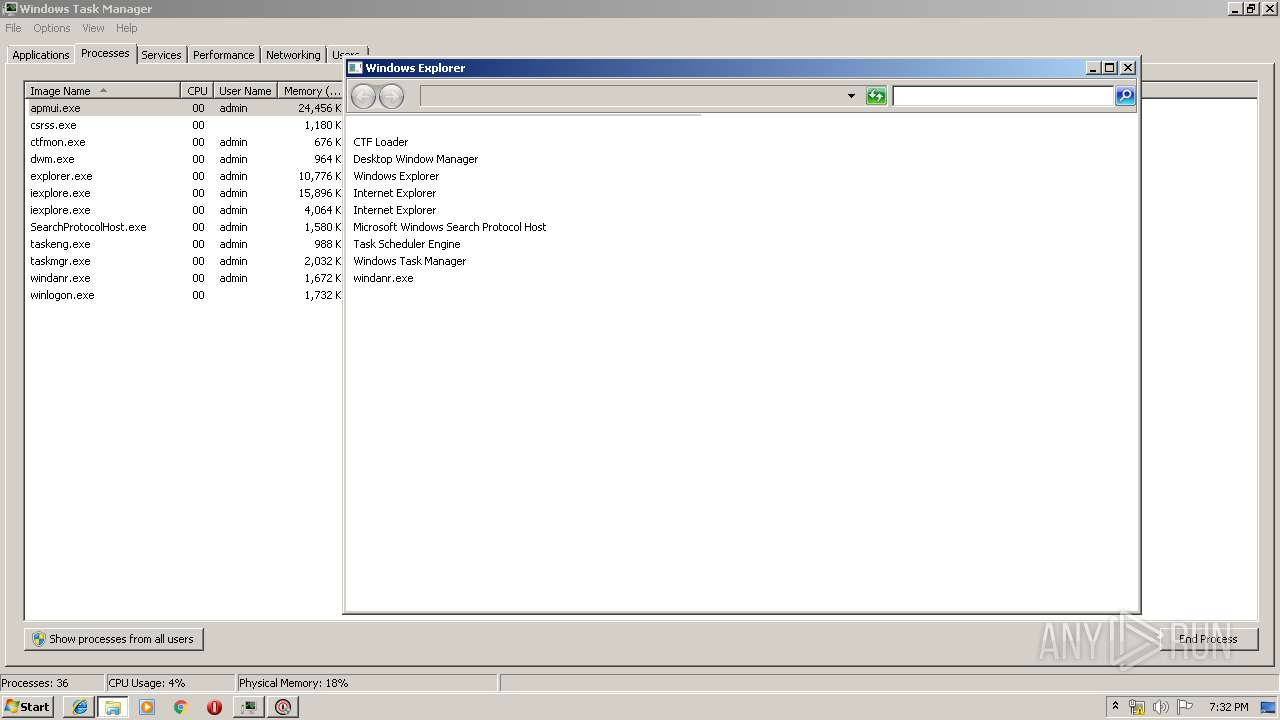Image resolution: width=1280 pixels, height=720 pixels.
Task: Select the taskmgr.exe process row
Action: tap(184, 261)
